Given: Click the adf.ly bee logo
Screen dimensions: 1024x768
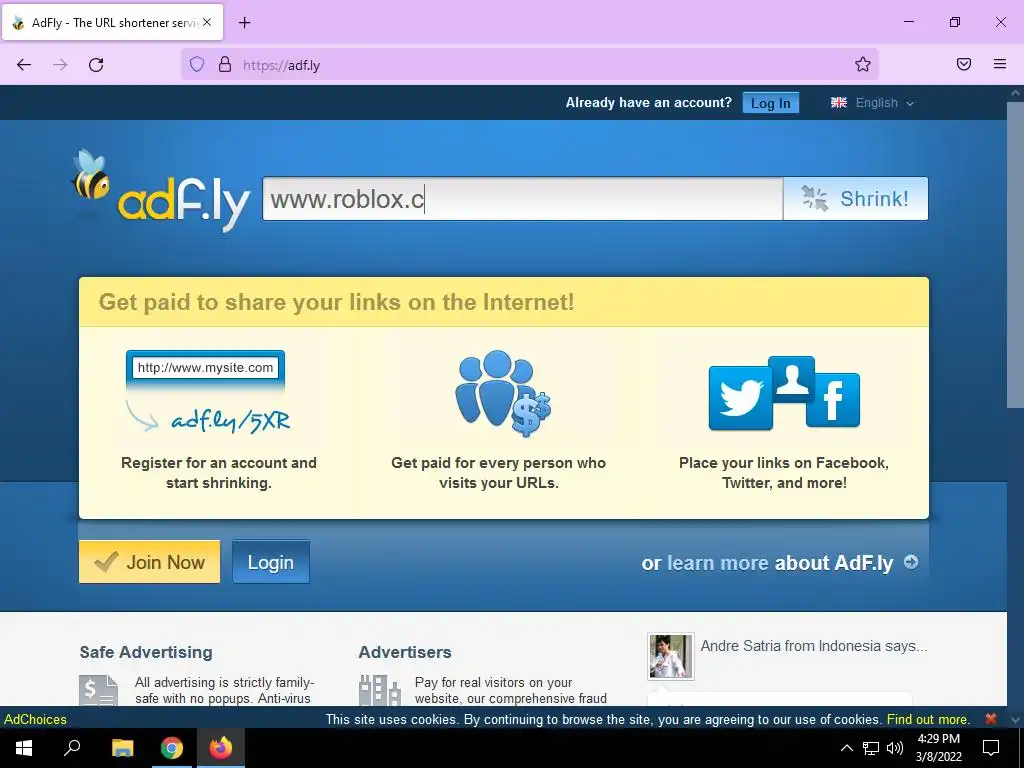Looking at the screenshot, I should pyautogui.click(x=160, y=190).
